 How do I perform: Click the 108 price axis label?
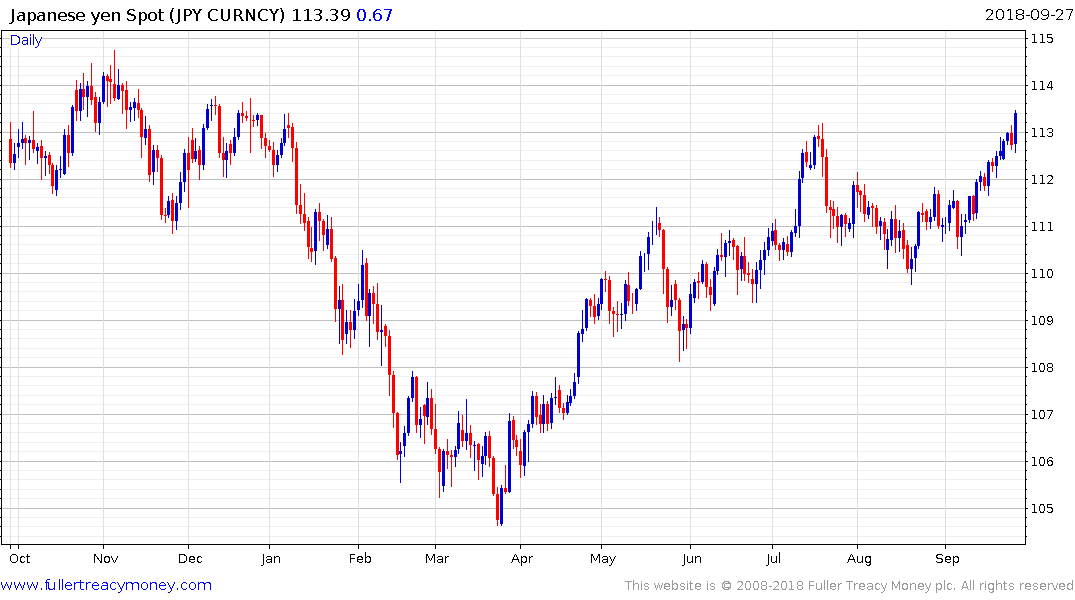click(x=1042, y=368)
